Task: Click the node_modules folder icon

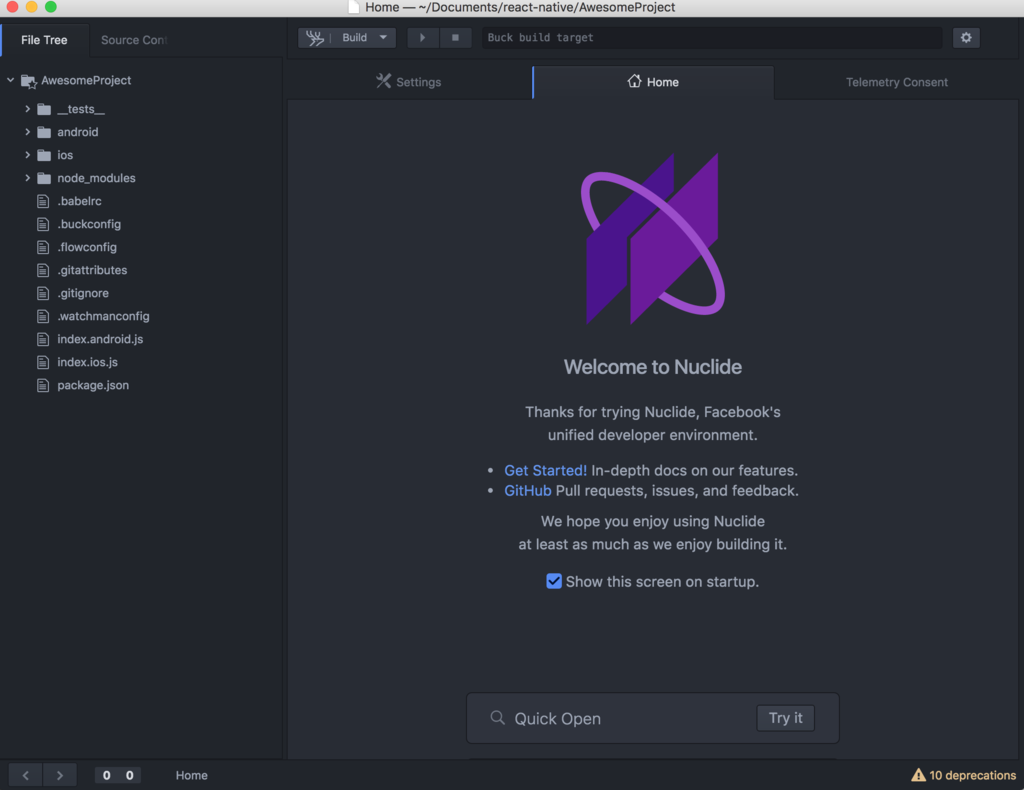Action: point(44,178)
